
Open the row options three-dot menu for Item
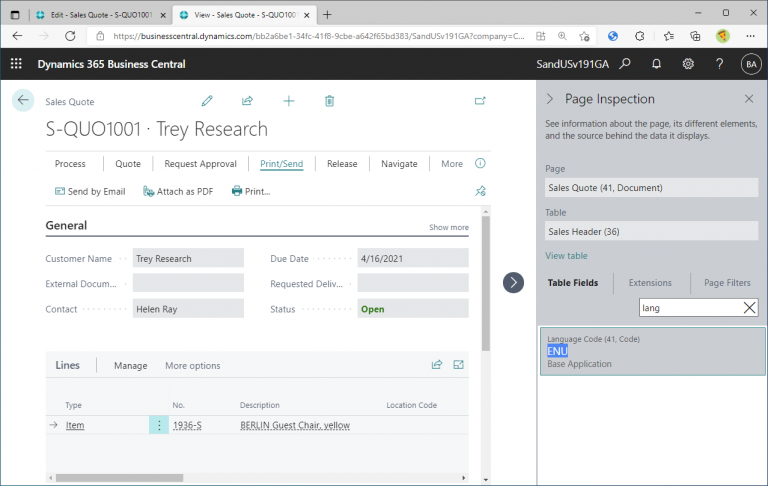coord(159,425)
